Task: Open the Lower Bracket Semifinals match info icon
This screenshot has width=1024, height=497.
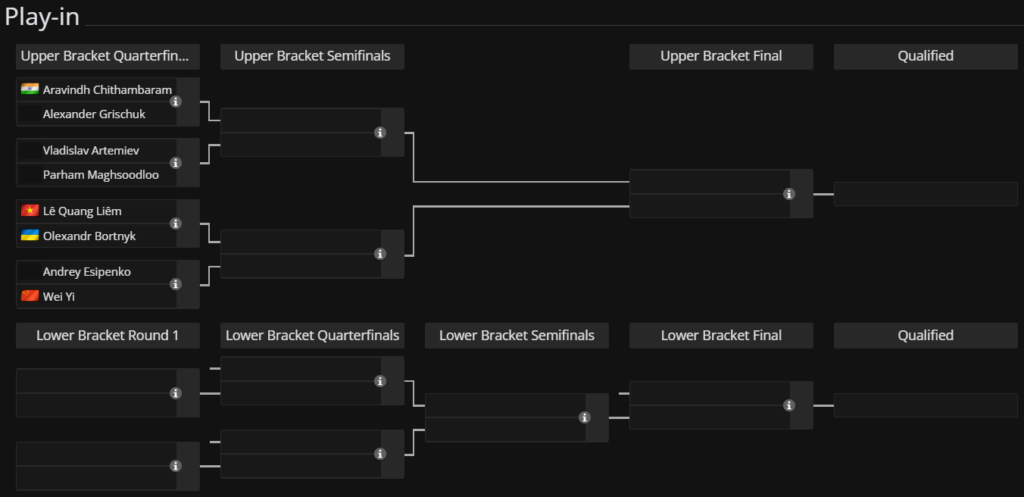Action: pyautogui.click(x=584, y=417)
